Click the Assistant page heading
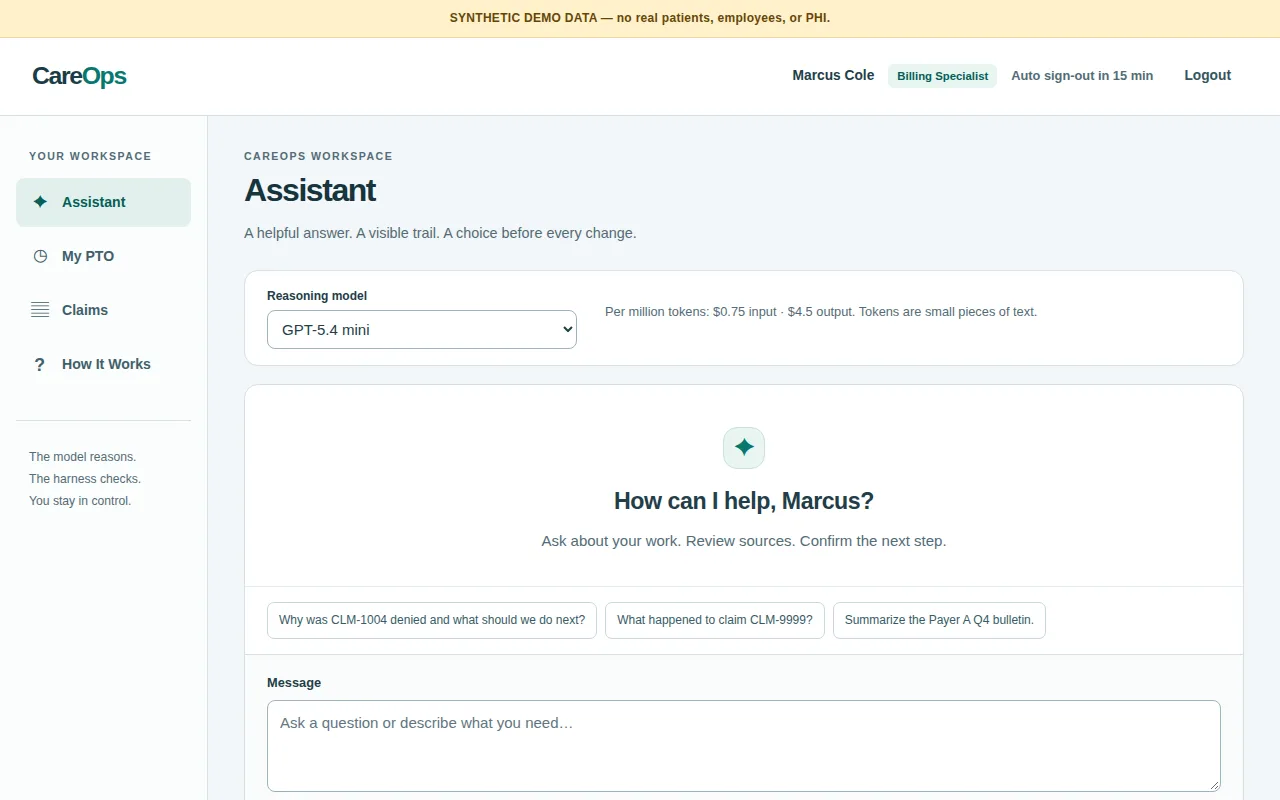The width and height of the screenshot is (1280, 800). point(310,190)
